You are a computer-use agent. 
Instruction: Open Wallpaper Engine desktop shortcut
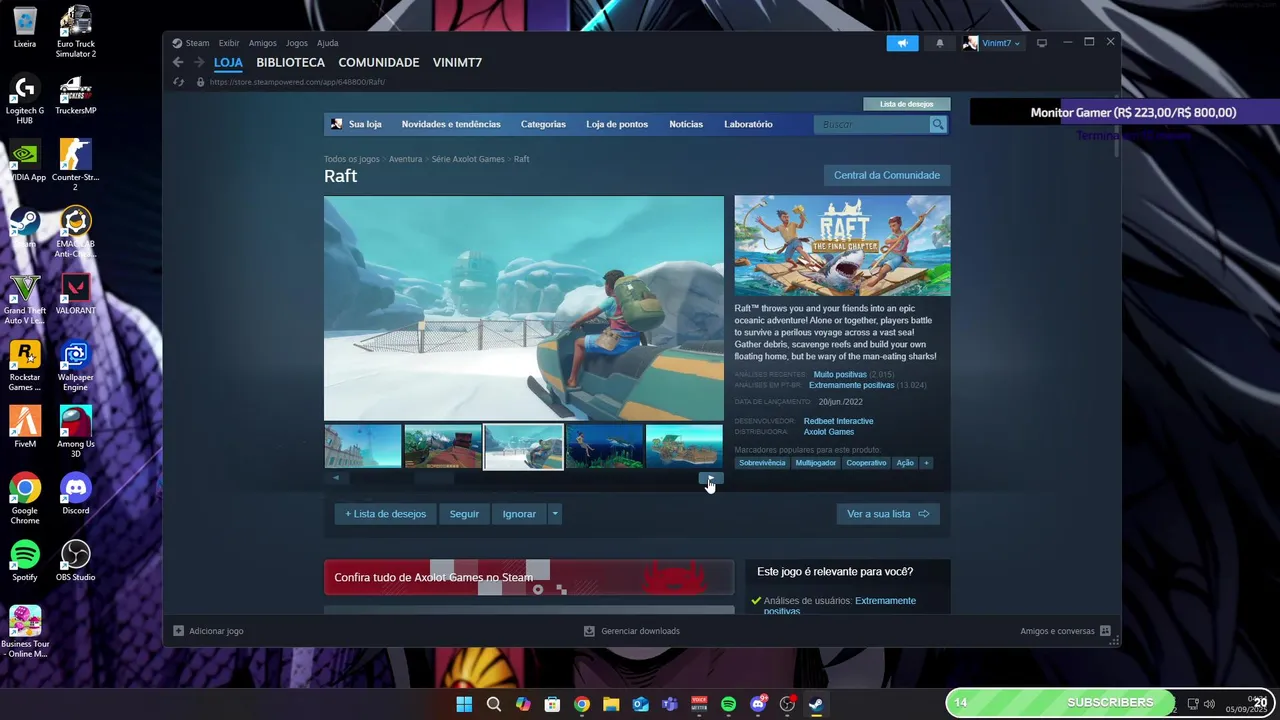(76, 366)
